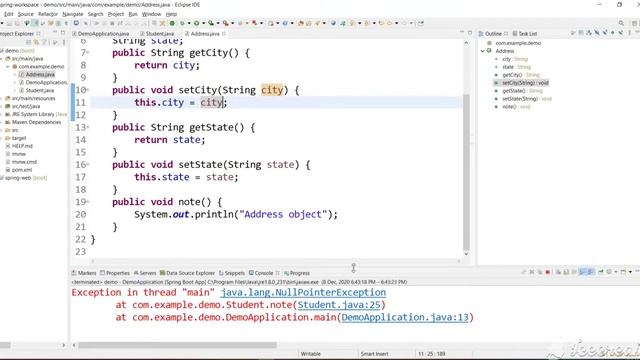
Task: Select getCity() in Outline
Action: pos(520,75)
